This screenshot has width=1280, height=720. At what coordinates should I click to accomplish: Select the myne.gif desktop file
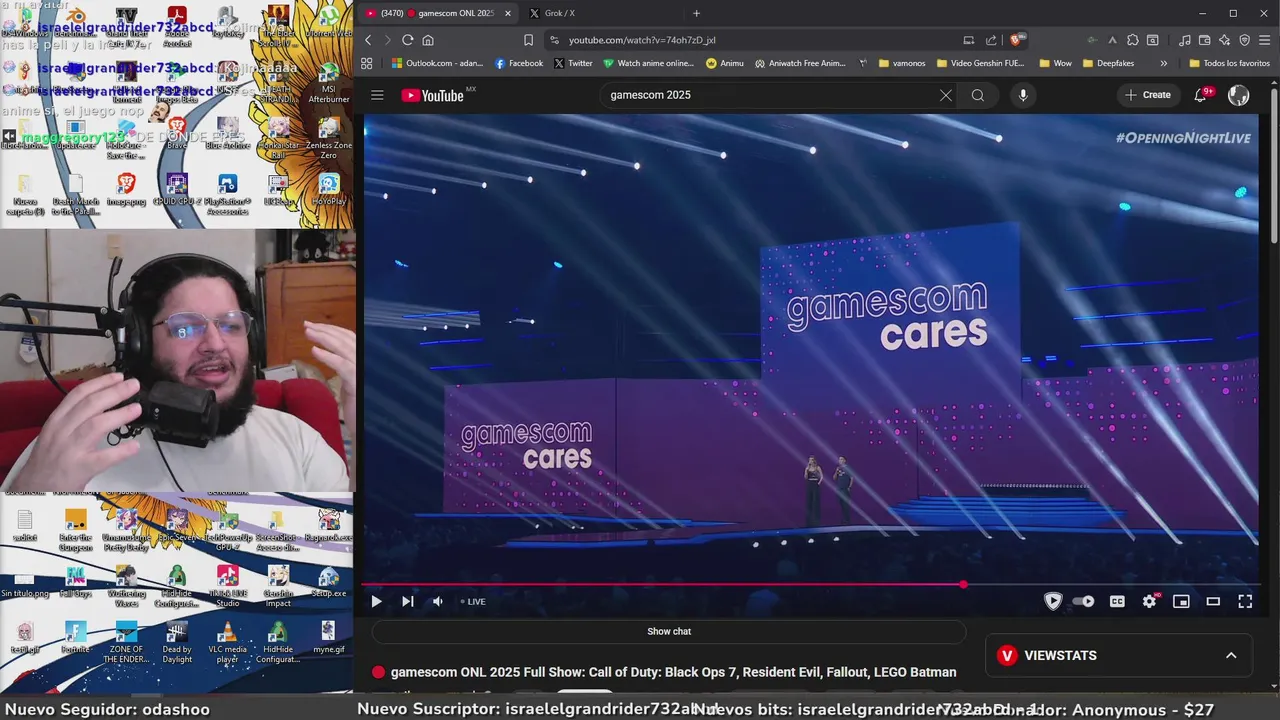pyautogui.click(x=328, y=638)
